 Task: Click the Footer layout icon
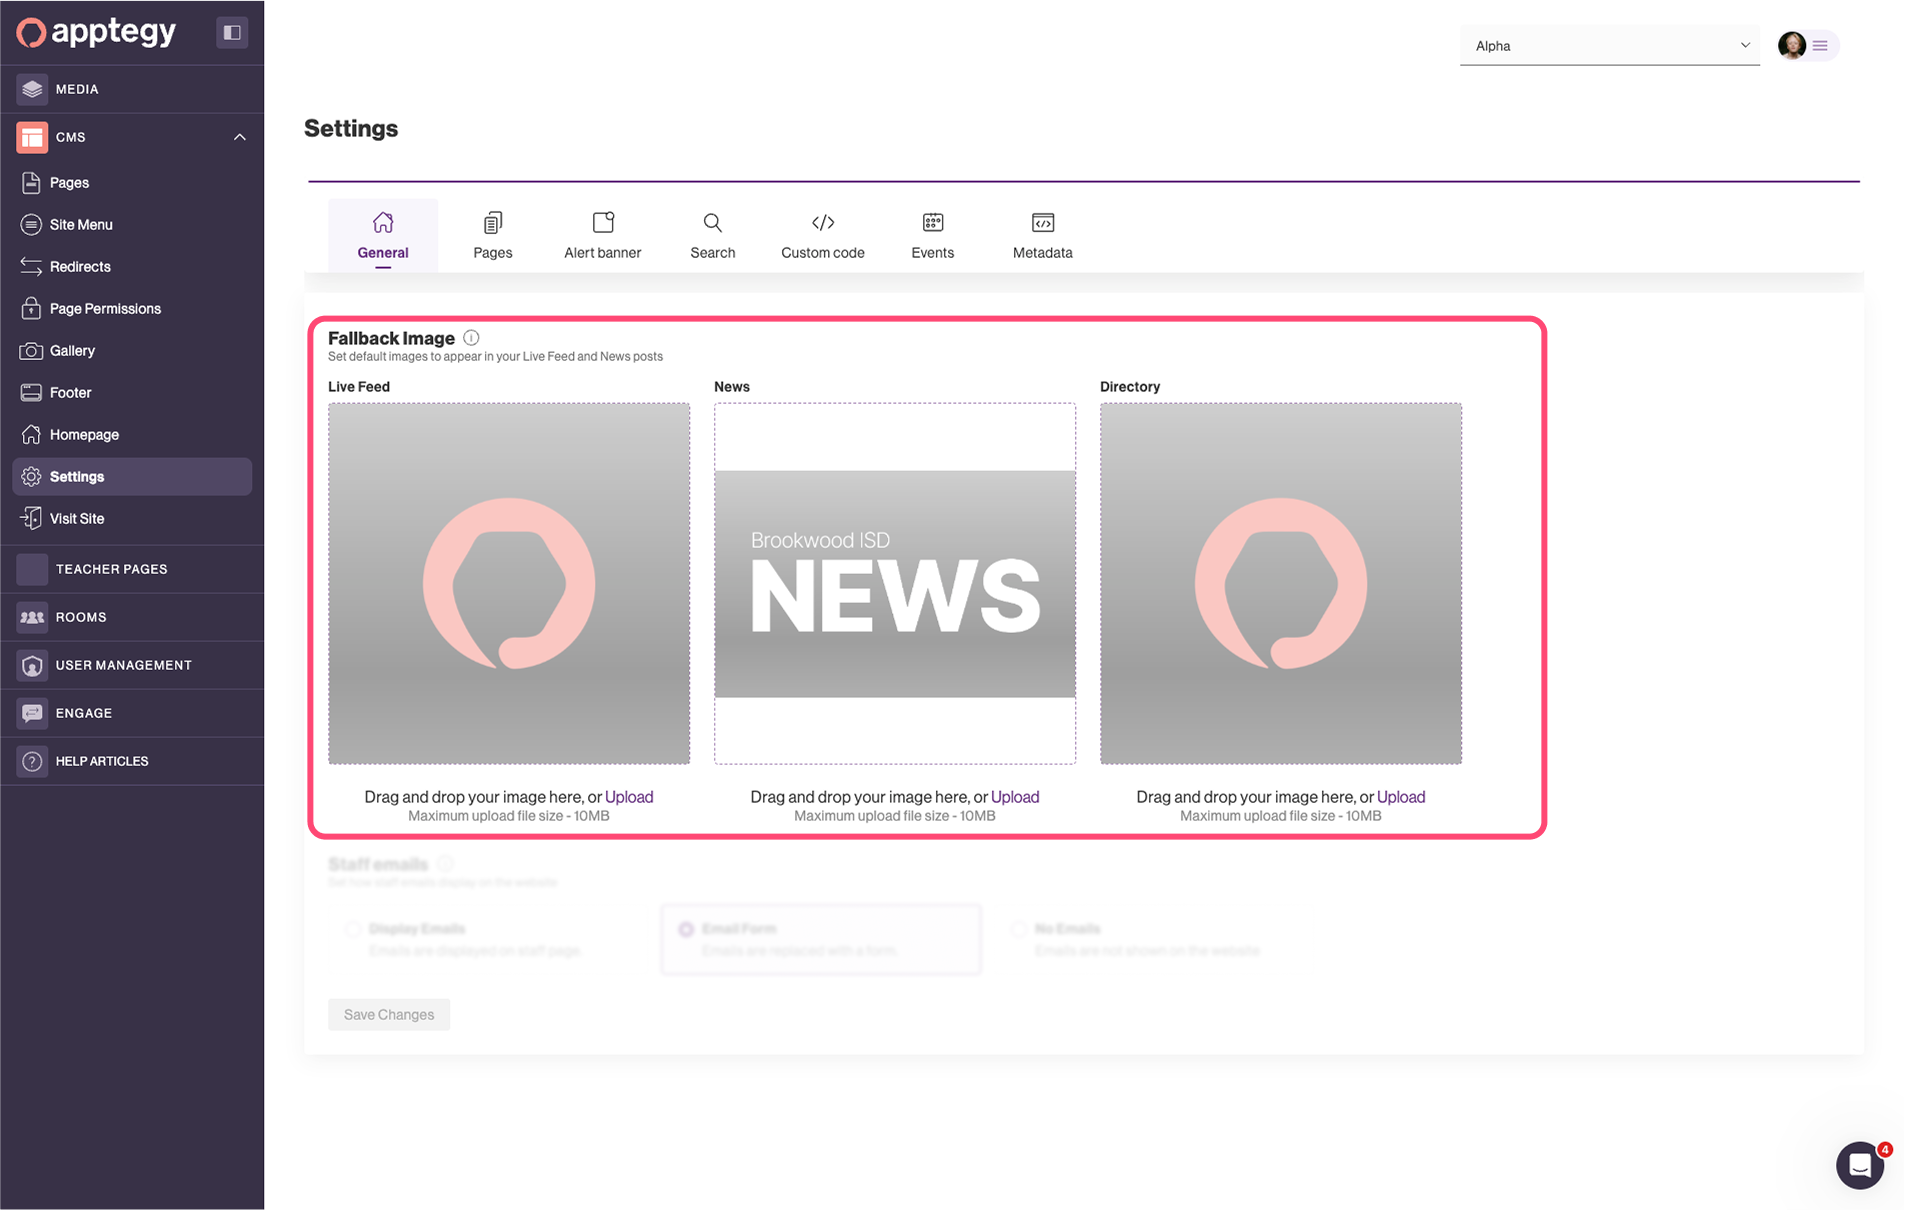tap(31, 393)
